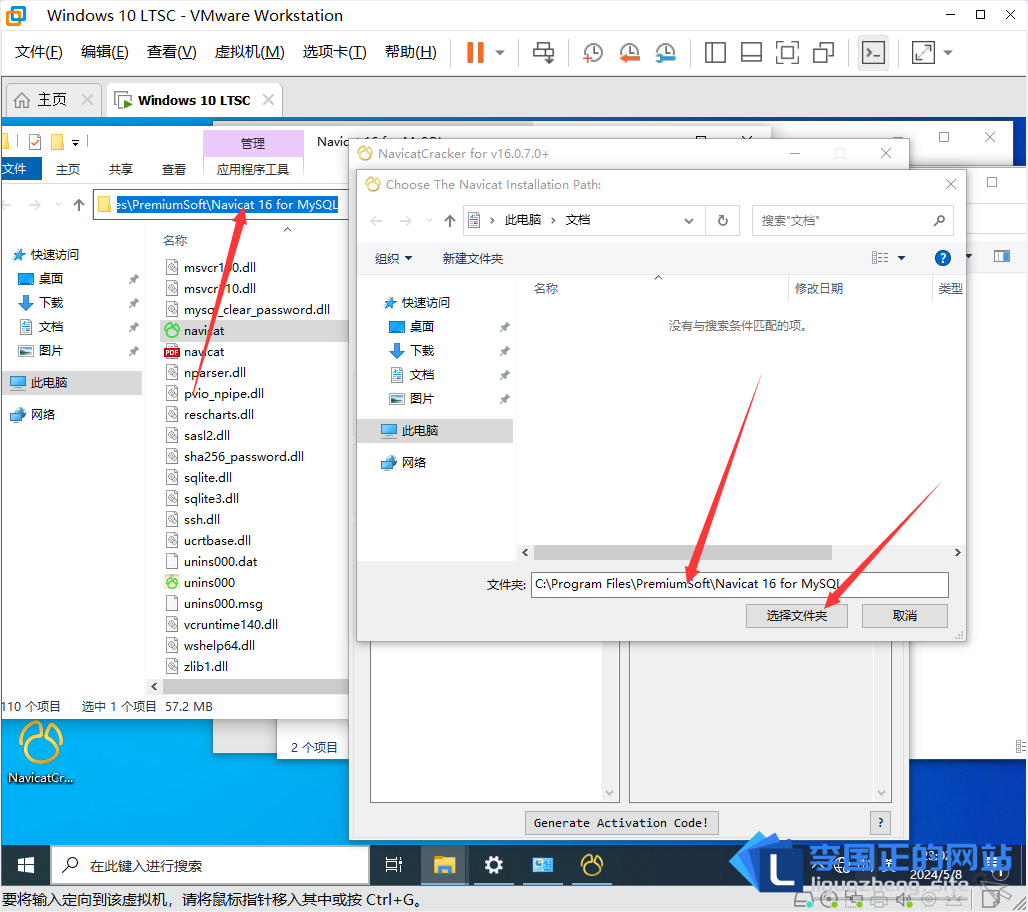The image size is (1028, 912).
Task: Switch to the 主页 tab in VMware
Action: click(x=52, y=100)
